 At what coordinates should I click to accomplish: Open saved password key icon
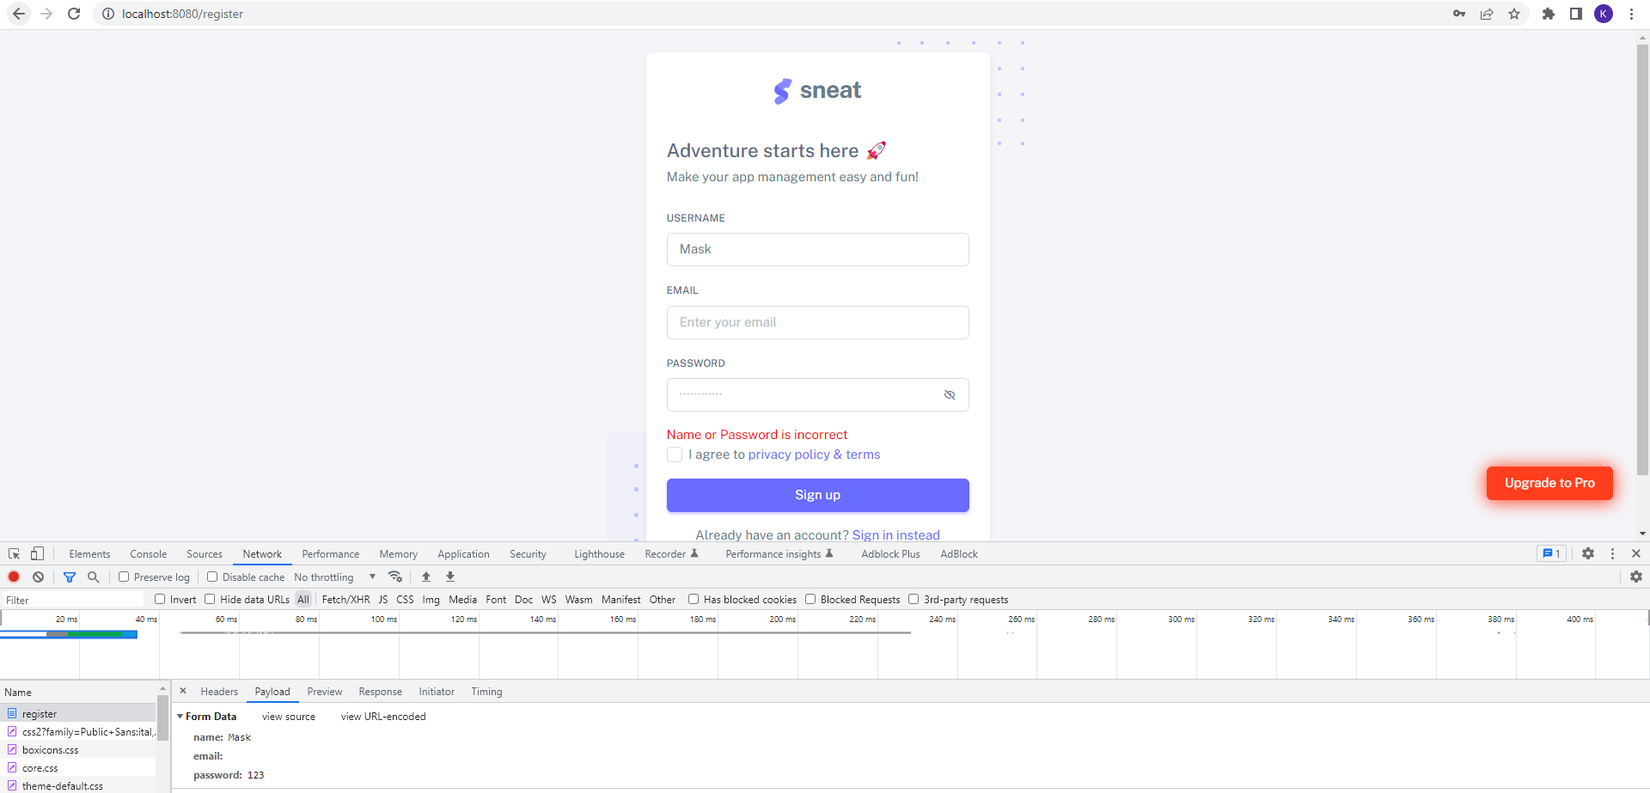pos(1459,14)
